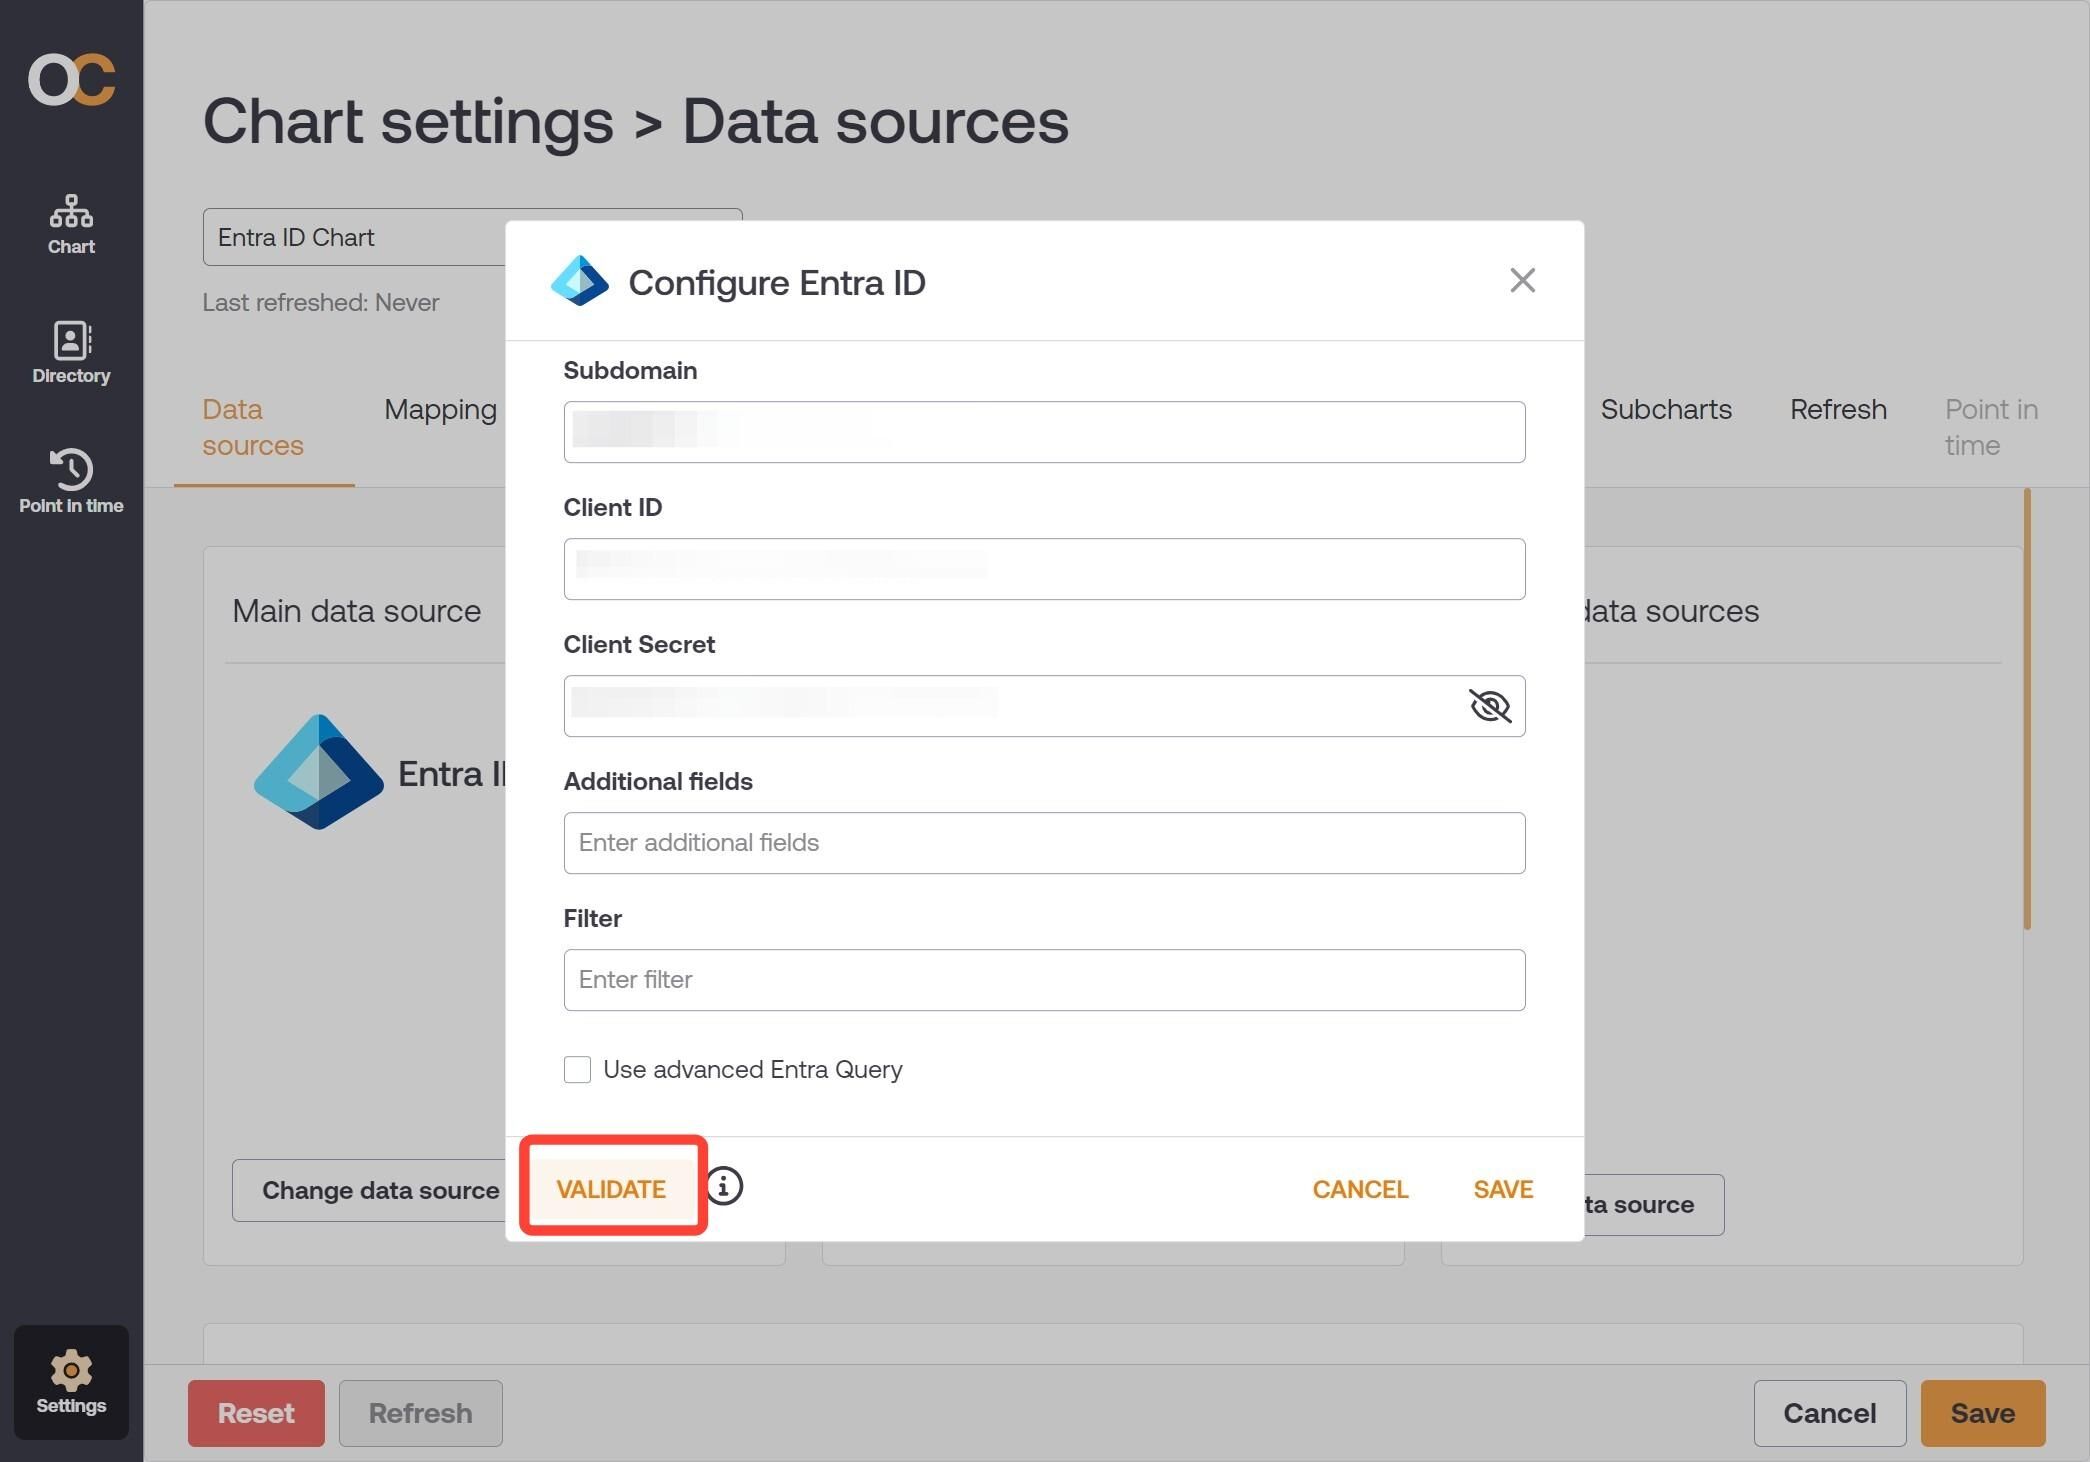Click the Additional fields input

[1044, 843]
